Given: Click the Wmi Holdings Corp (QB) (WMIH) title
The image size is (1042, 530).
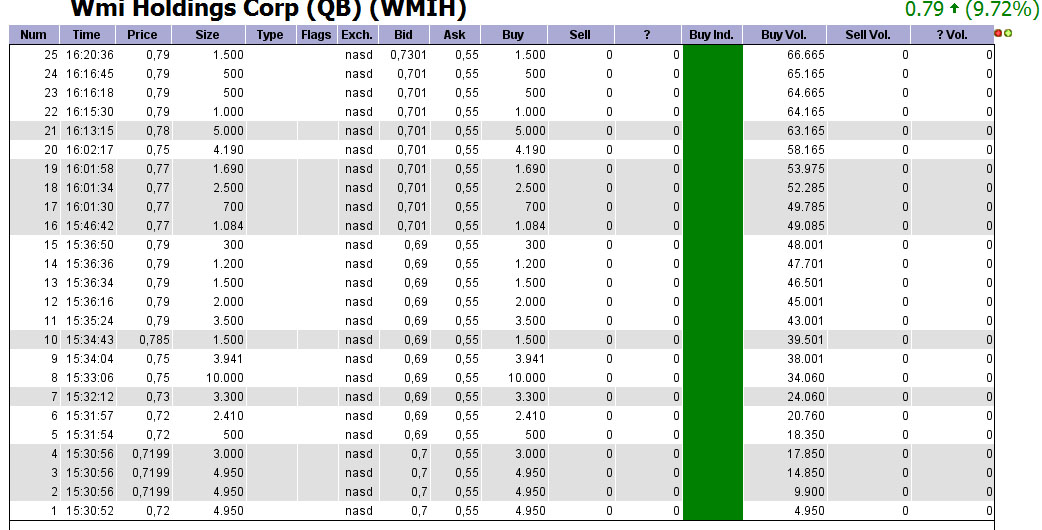Looking at the screenshot, I should pyautogui.click(x=268, y=9).
